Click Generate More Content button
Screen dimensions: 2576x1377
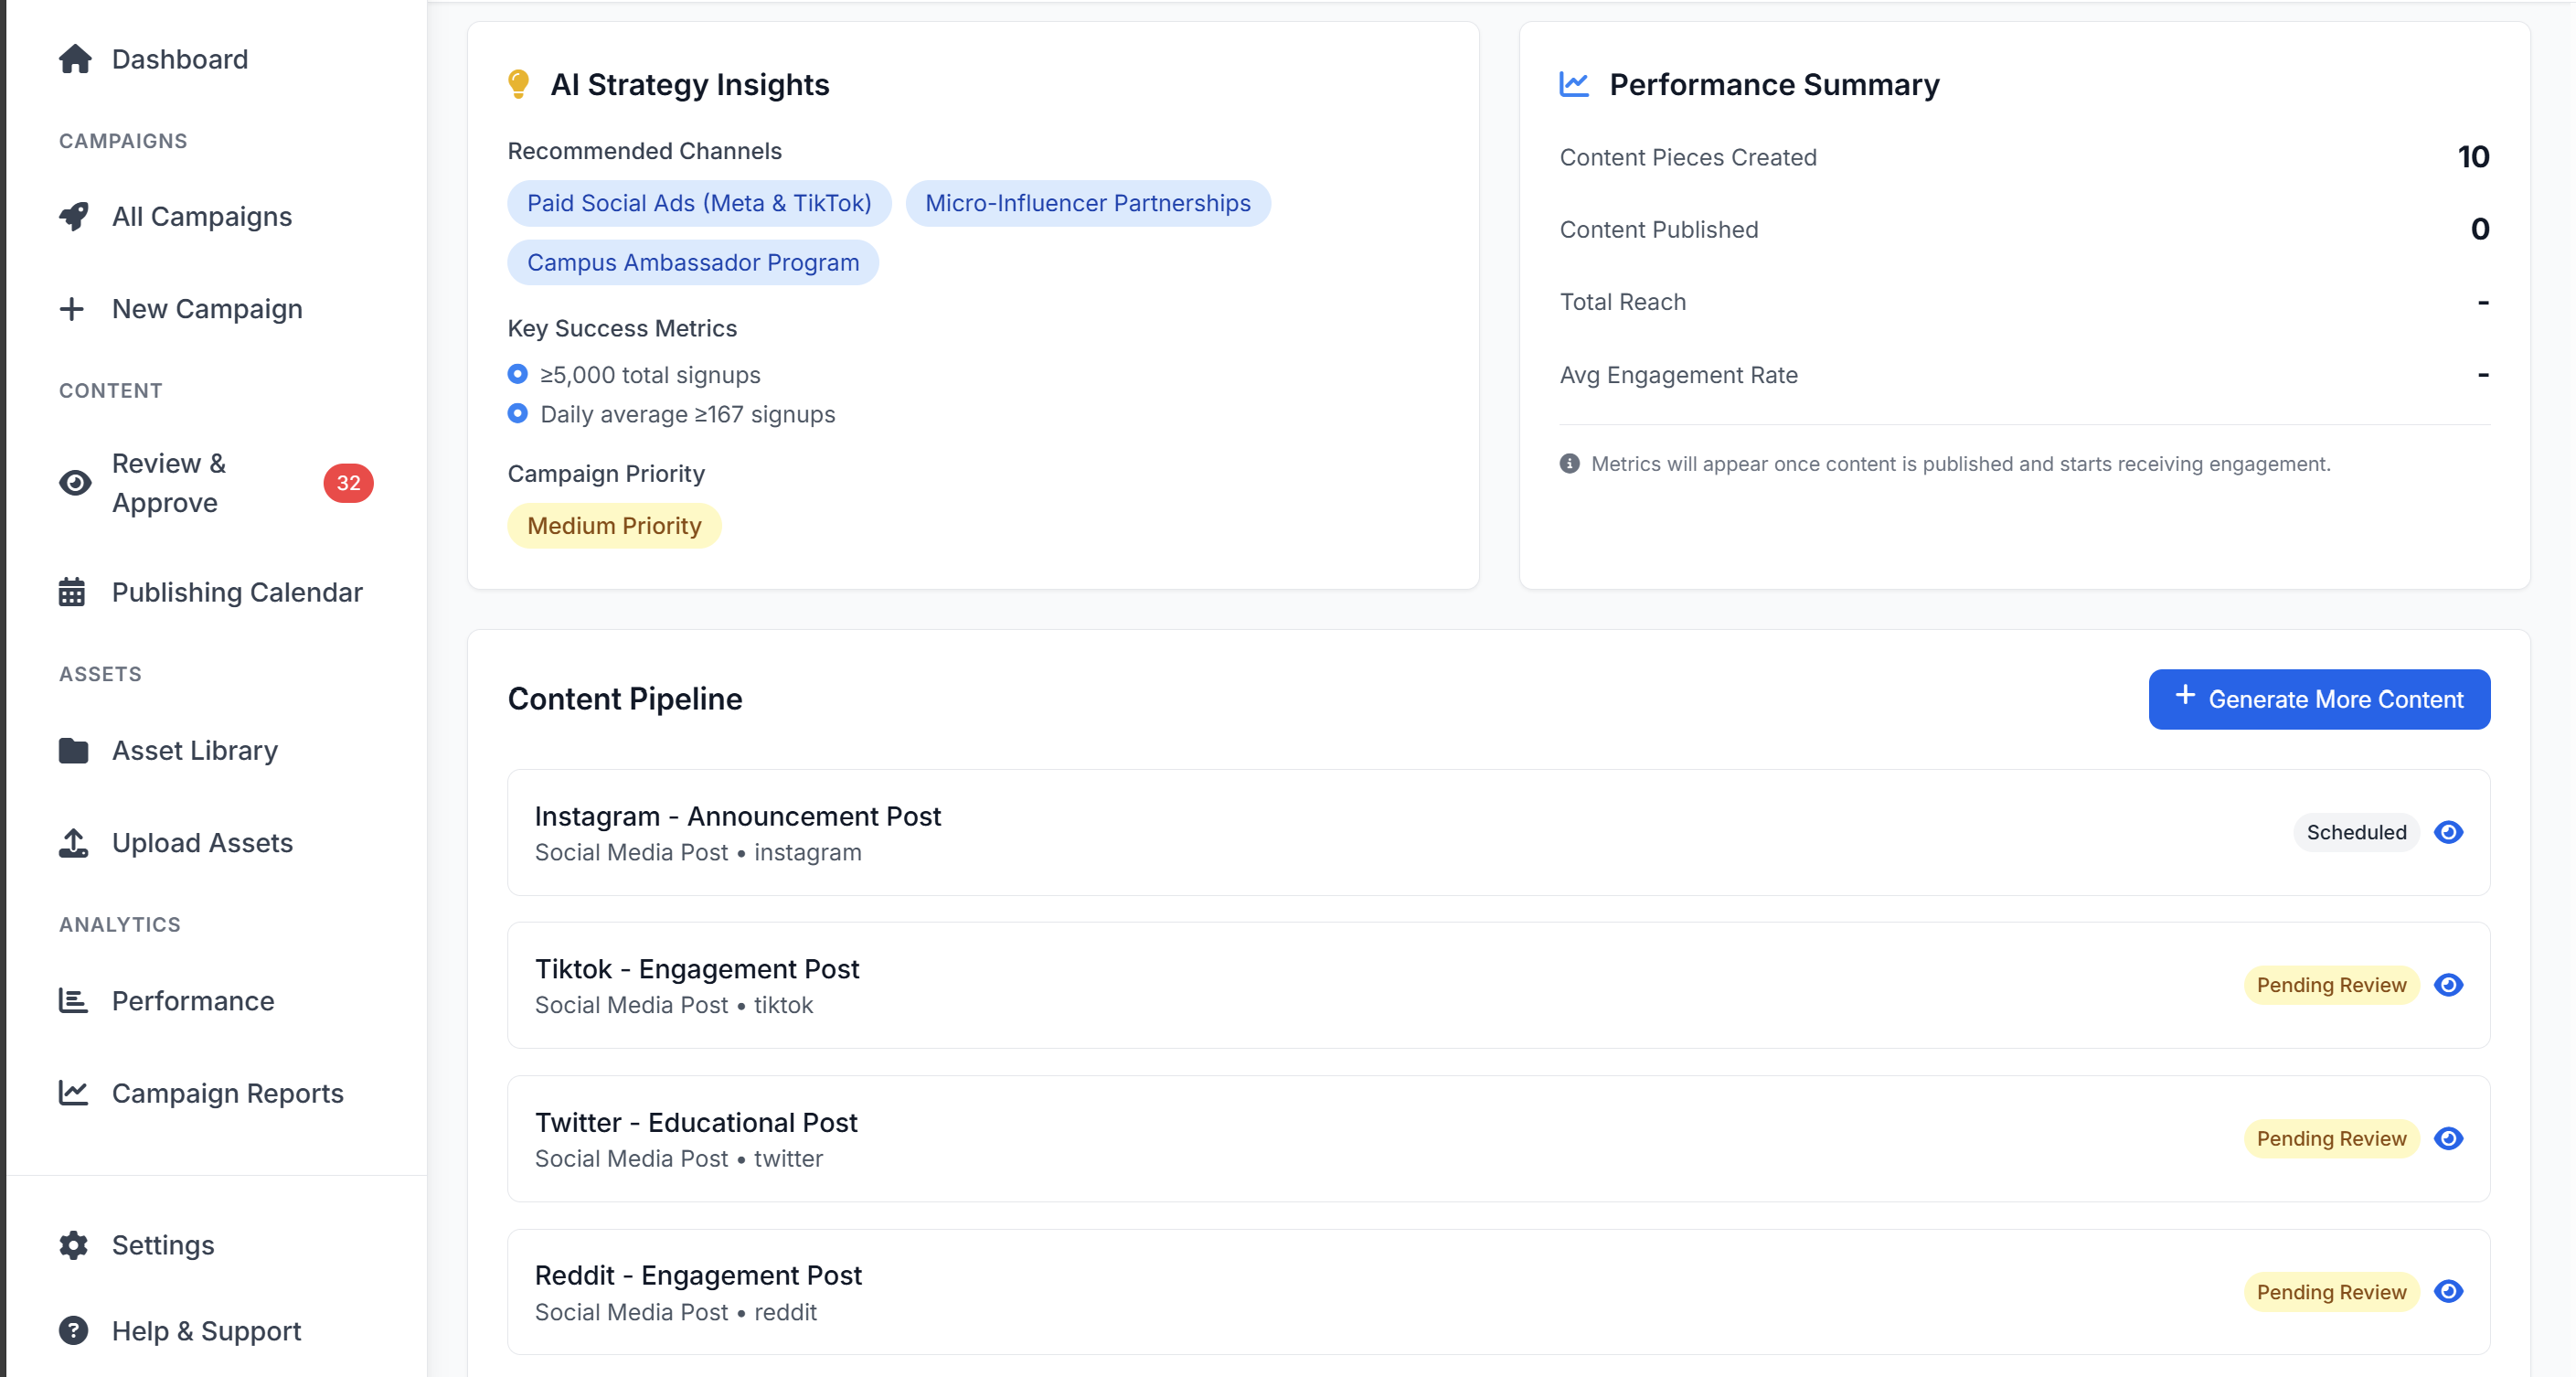pos(2319,699)
